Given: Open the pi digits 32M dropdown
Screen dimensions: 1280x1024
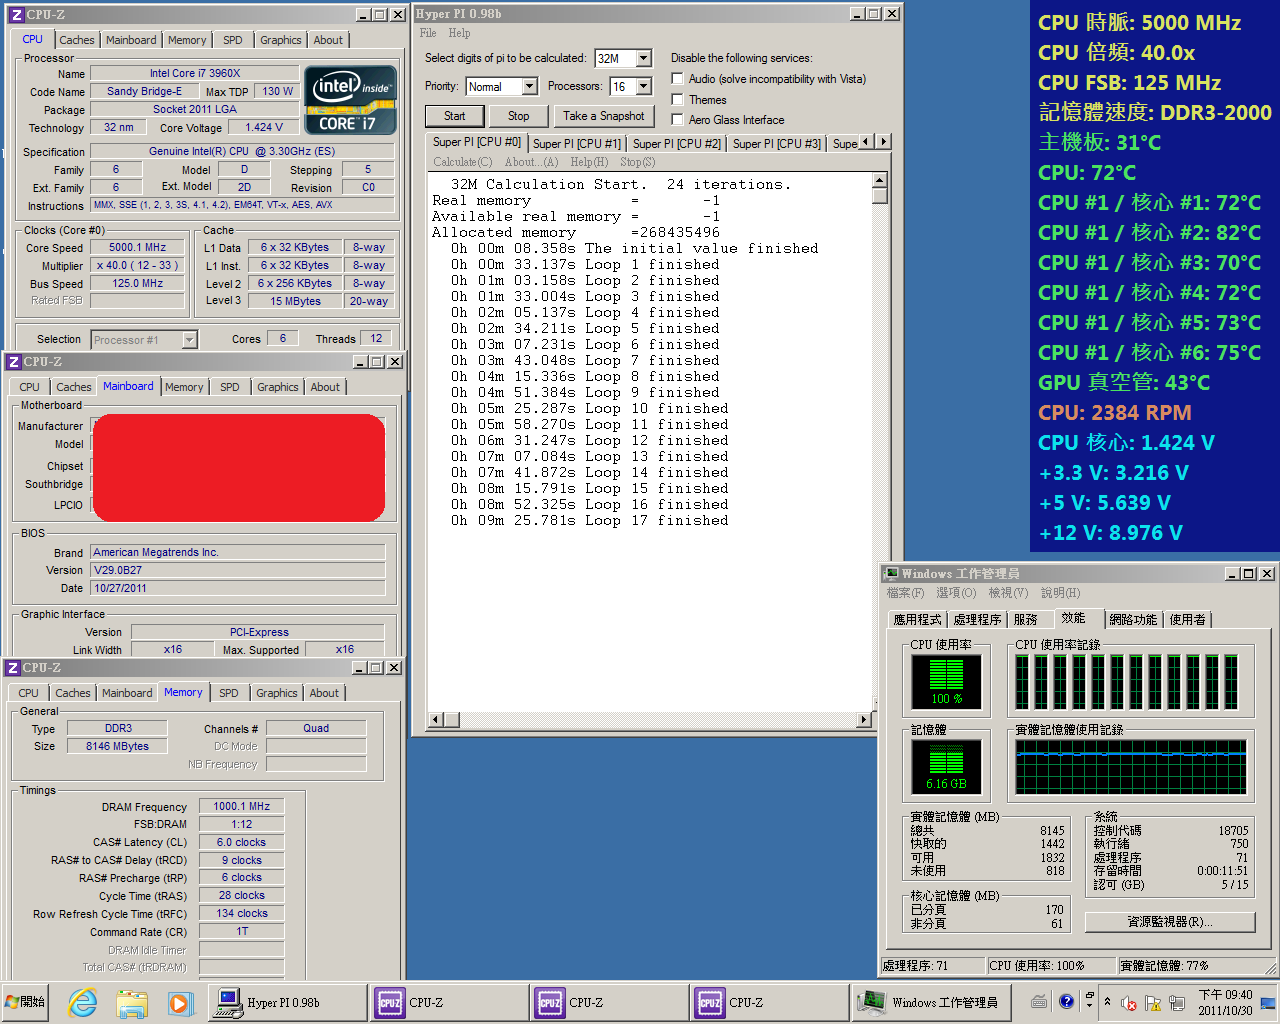Looking at the screenshot, I should (x=644, y=59).
